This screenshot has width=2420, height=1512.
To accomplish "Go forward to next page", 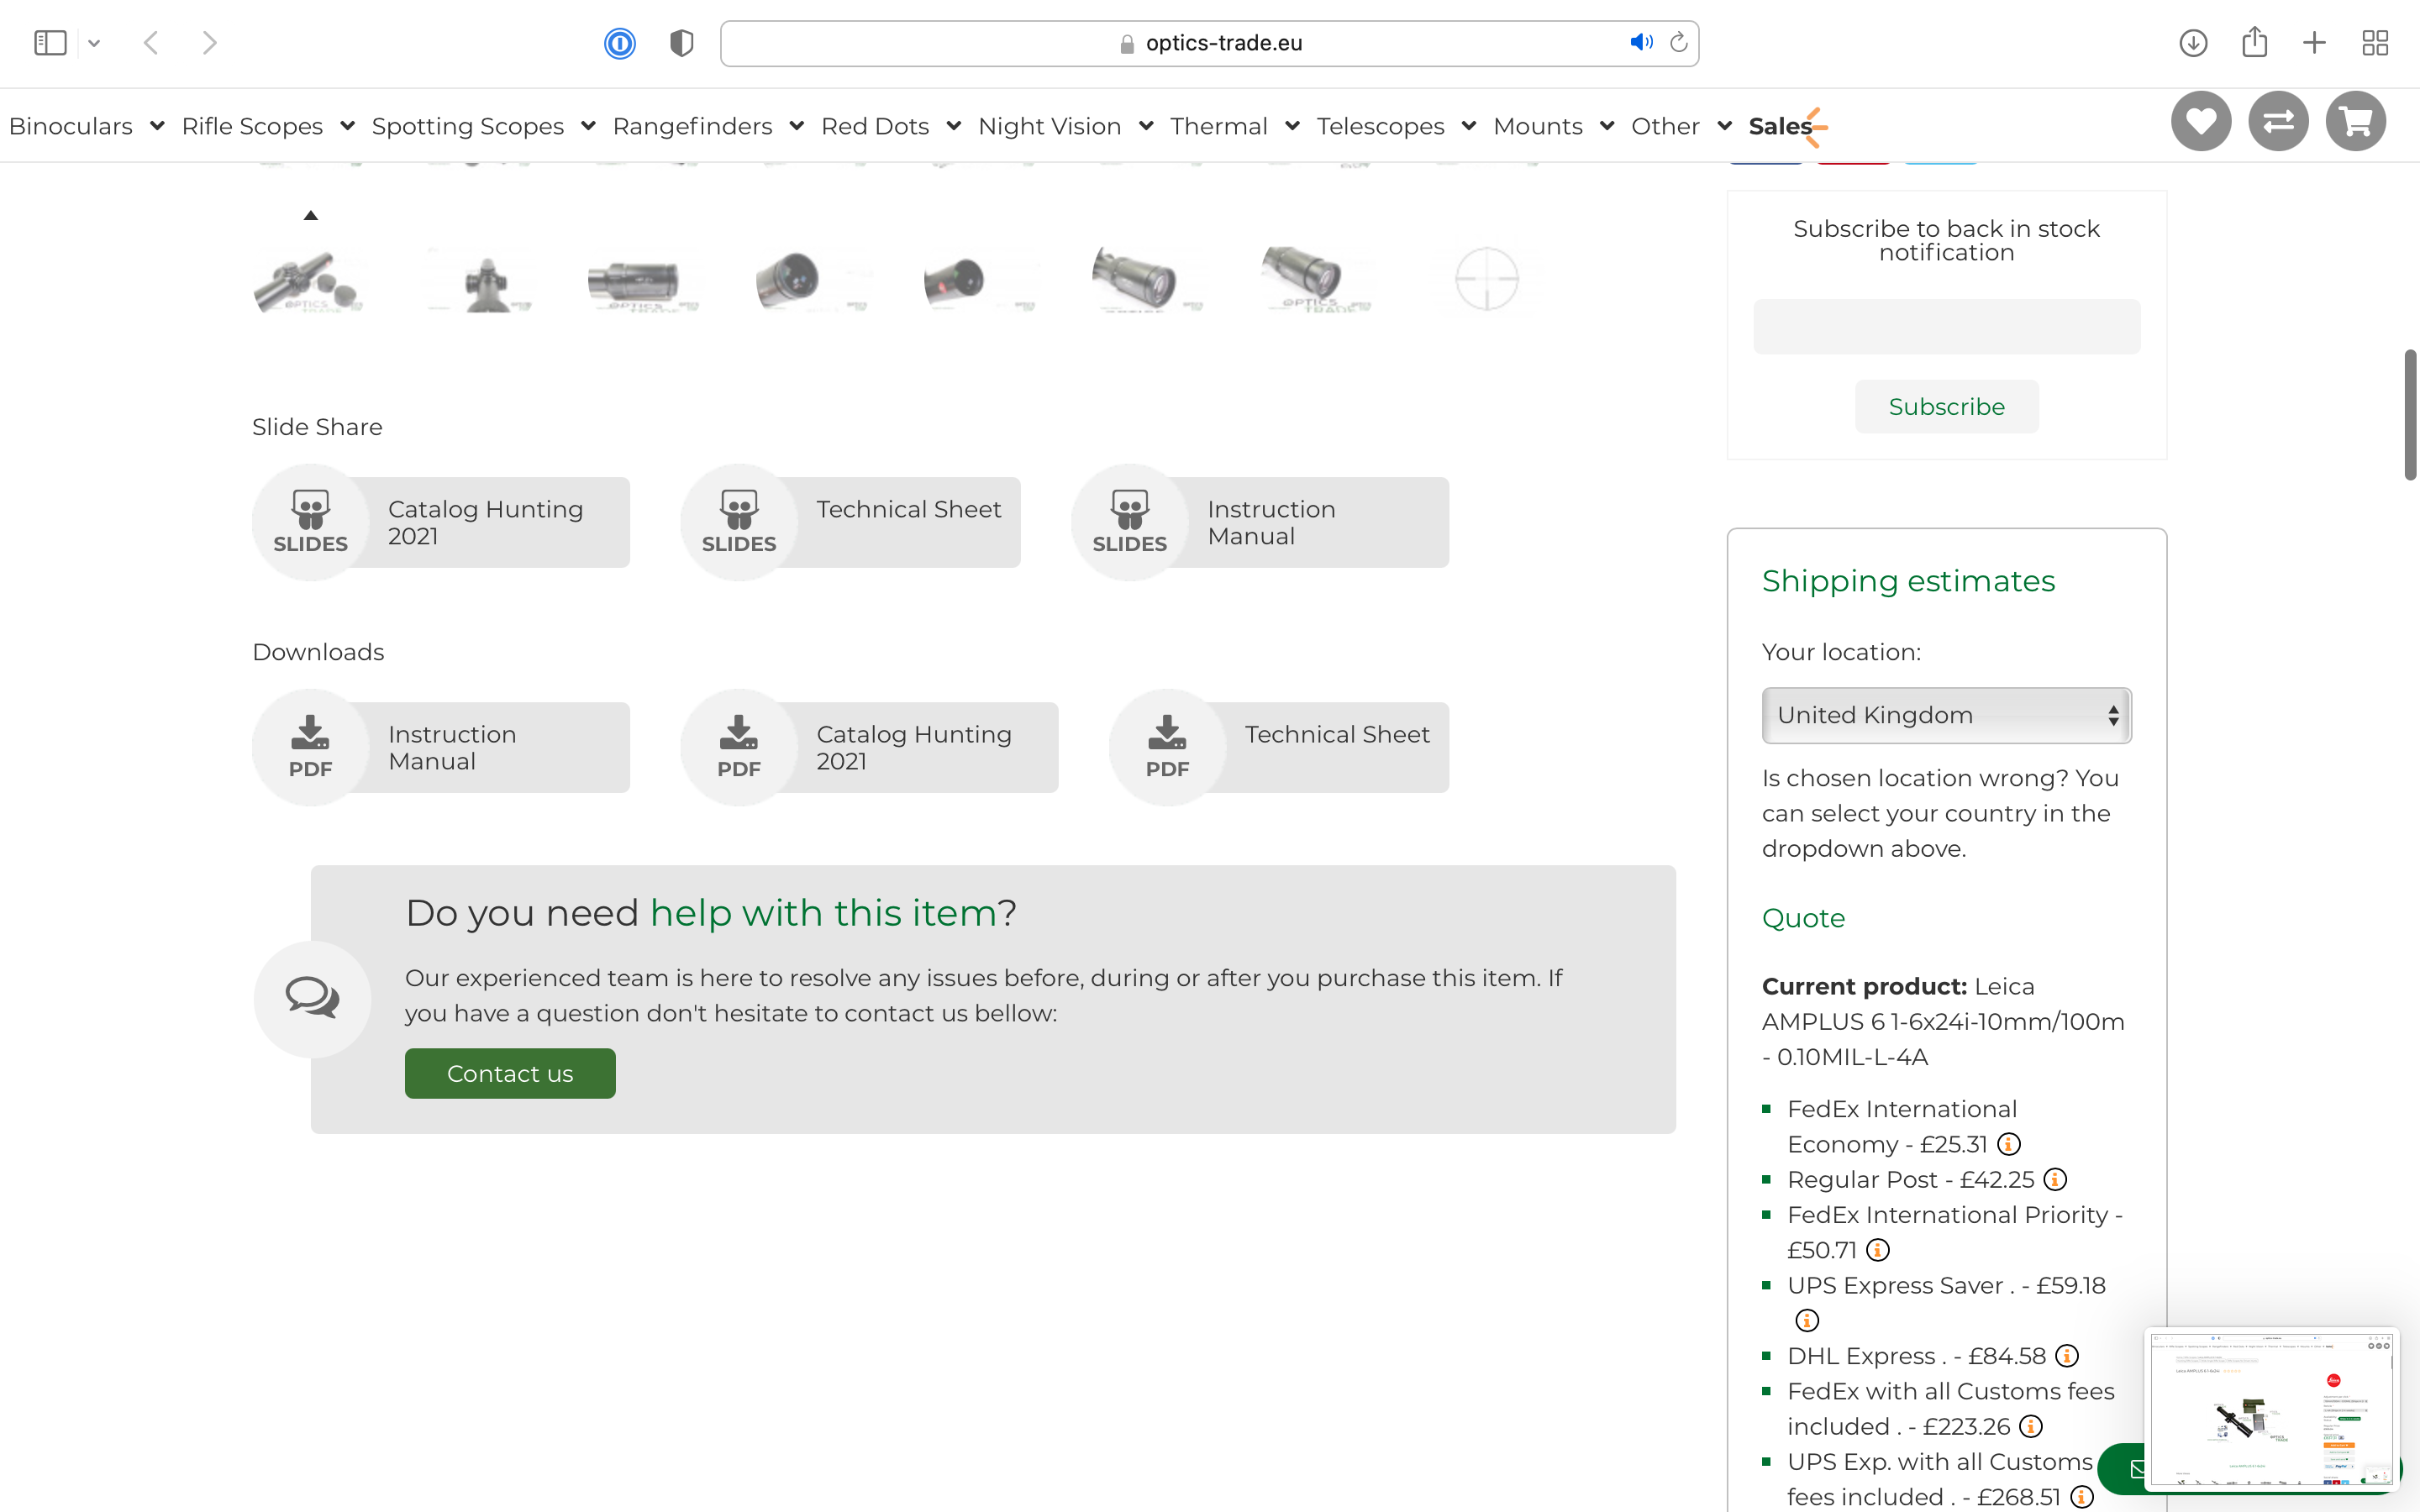I will pos(209,43).
